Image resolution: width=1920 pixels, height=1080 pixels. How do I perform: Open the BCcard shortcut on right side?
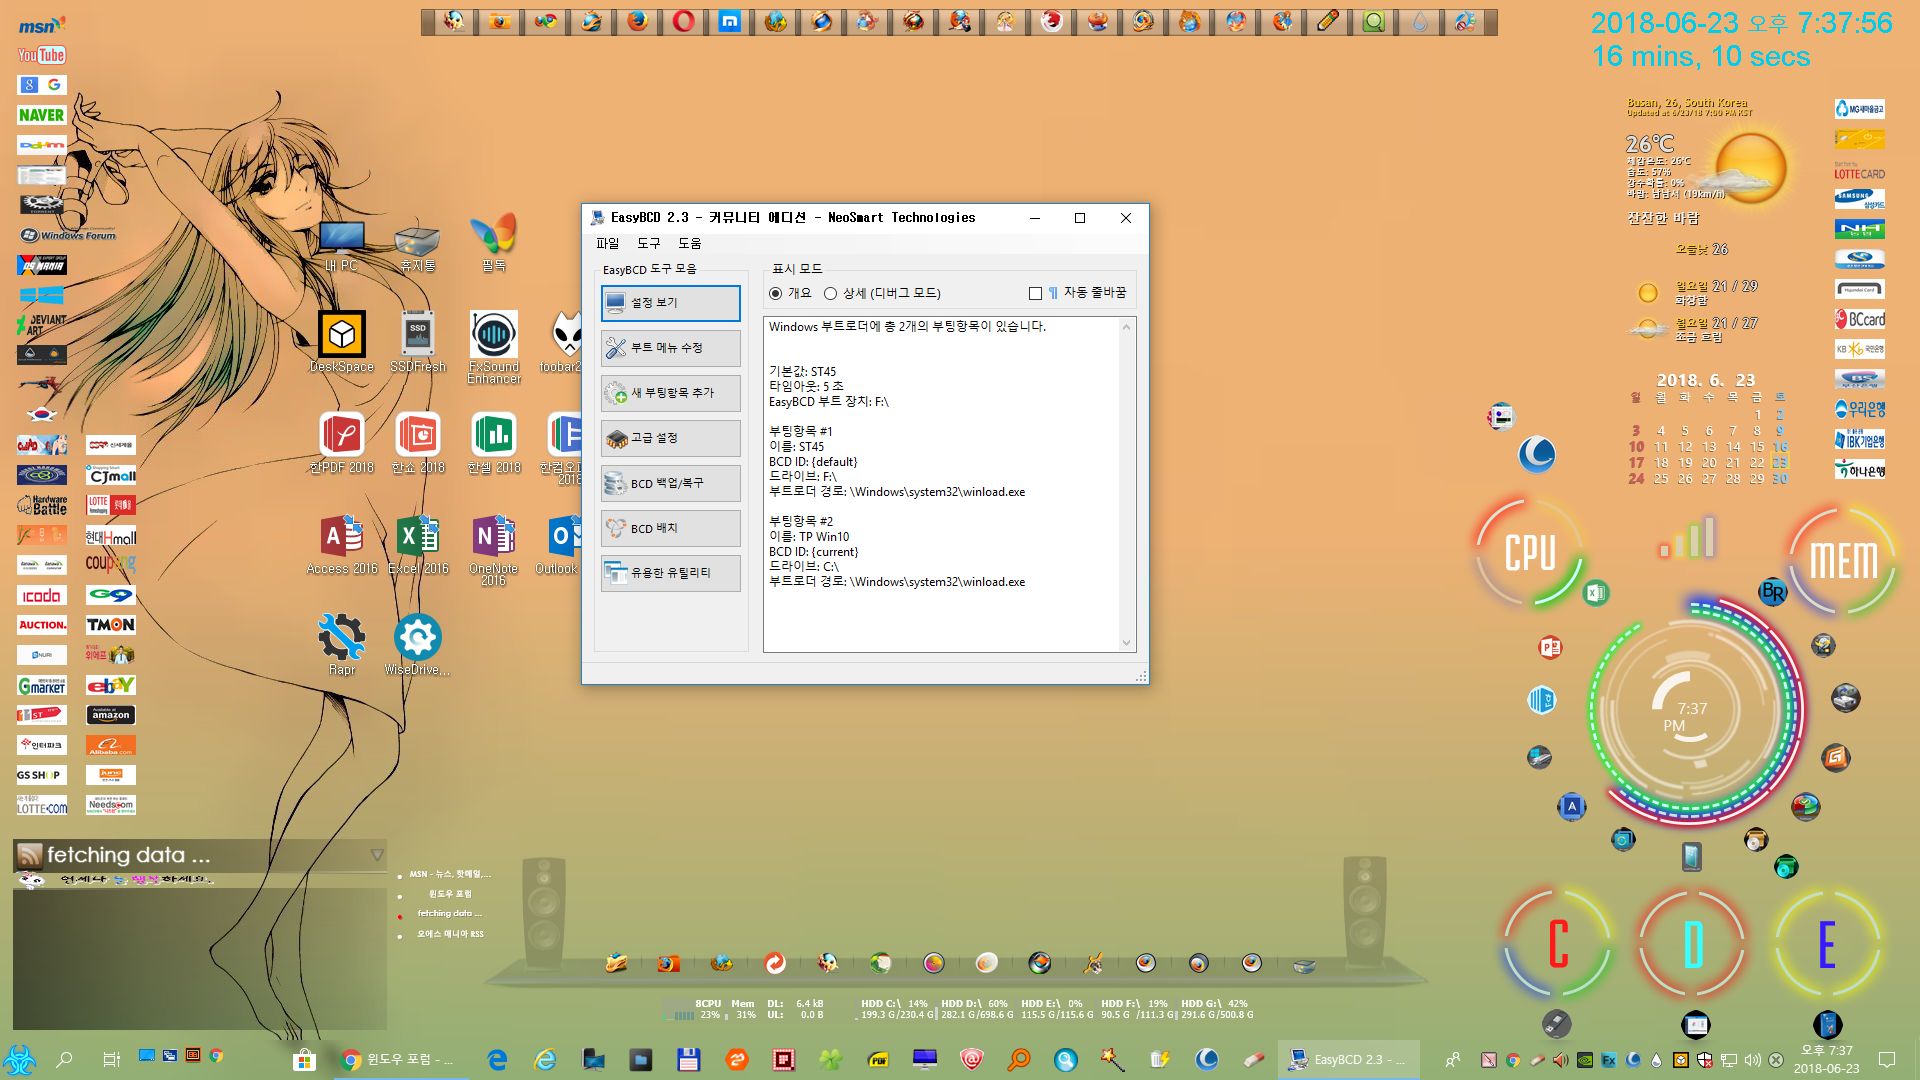[x=1860, y=319]
